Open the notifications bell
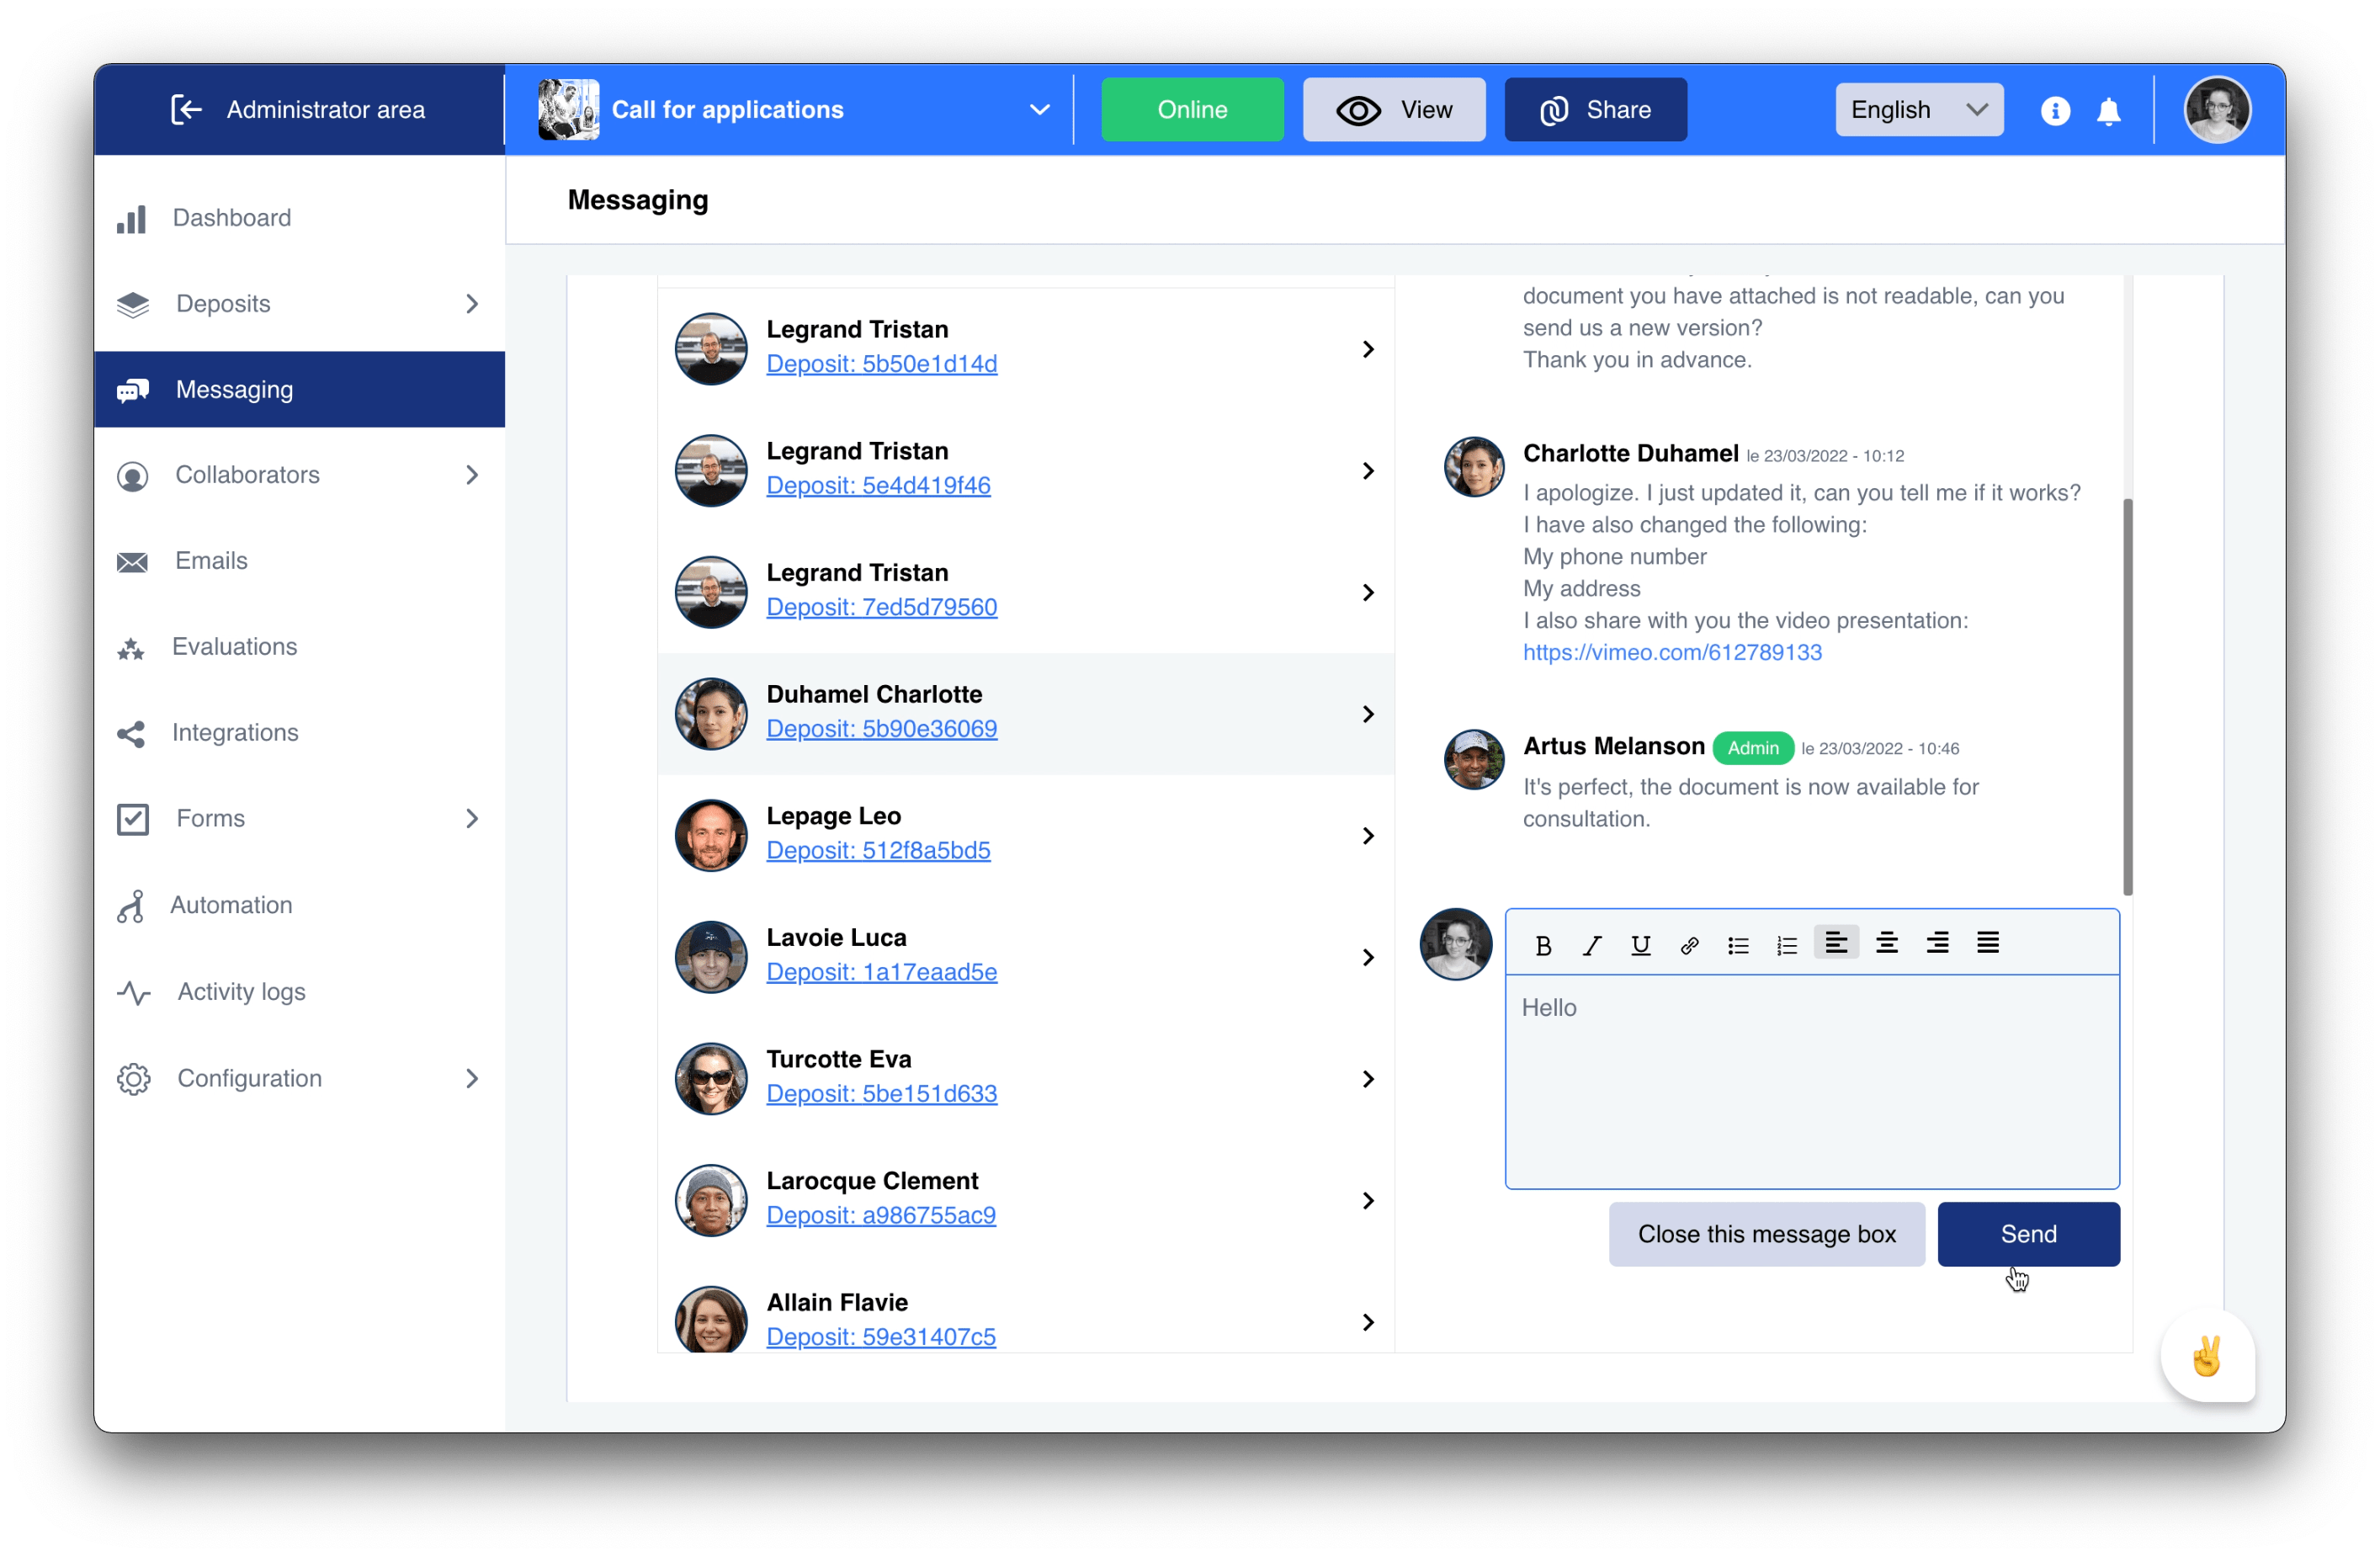This screenshot has height=1557, width=2380. pos(2108,111)
